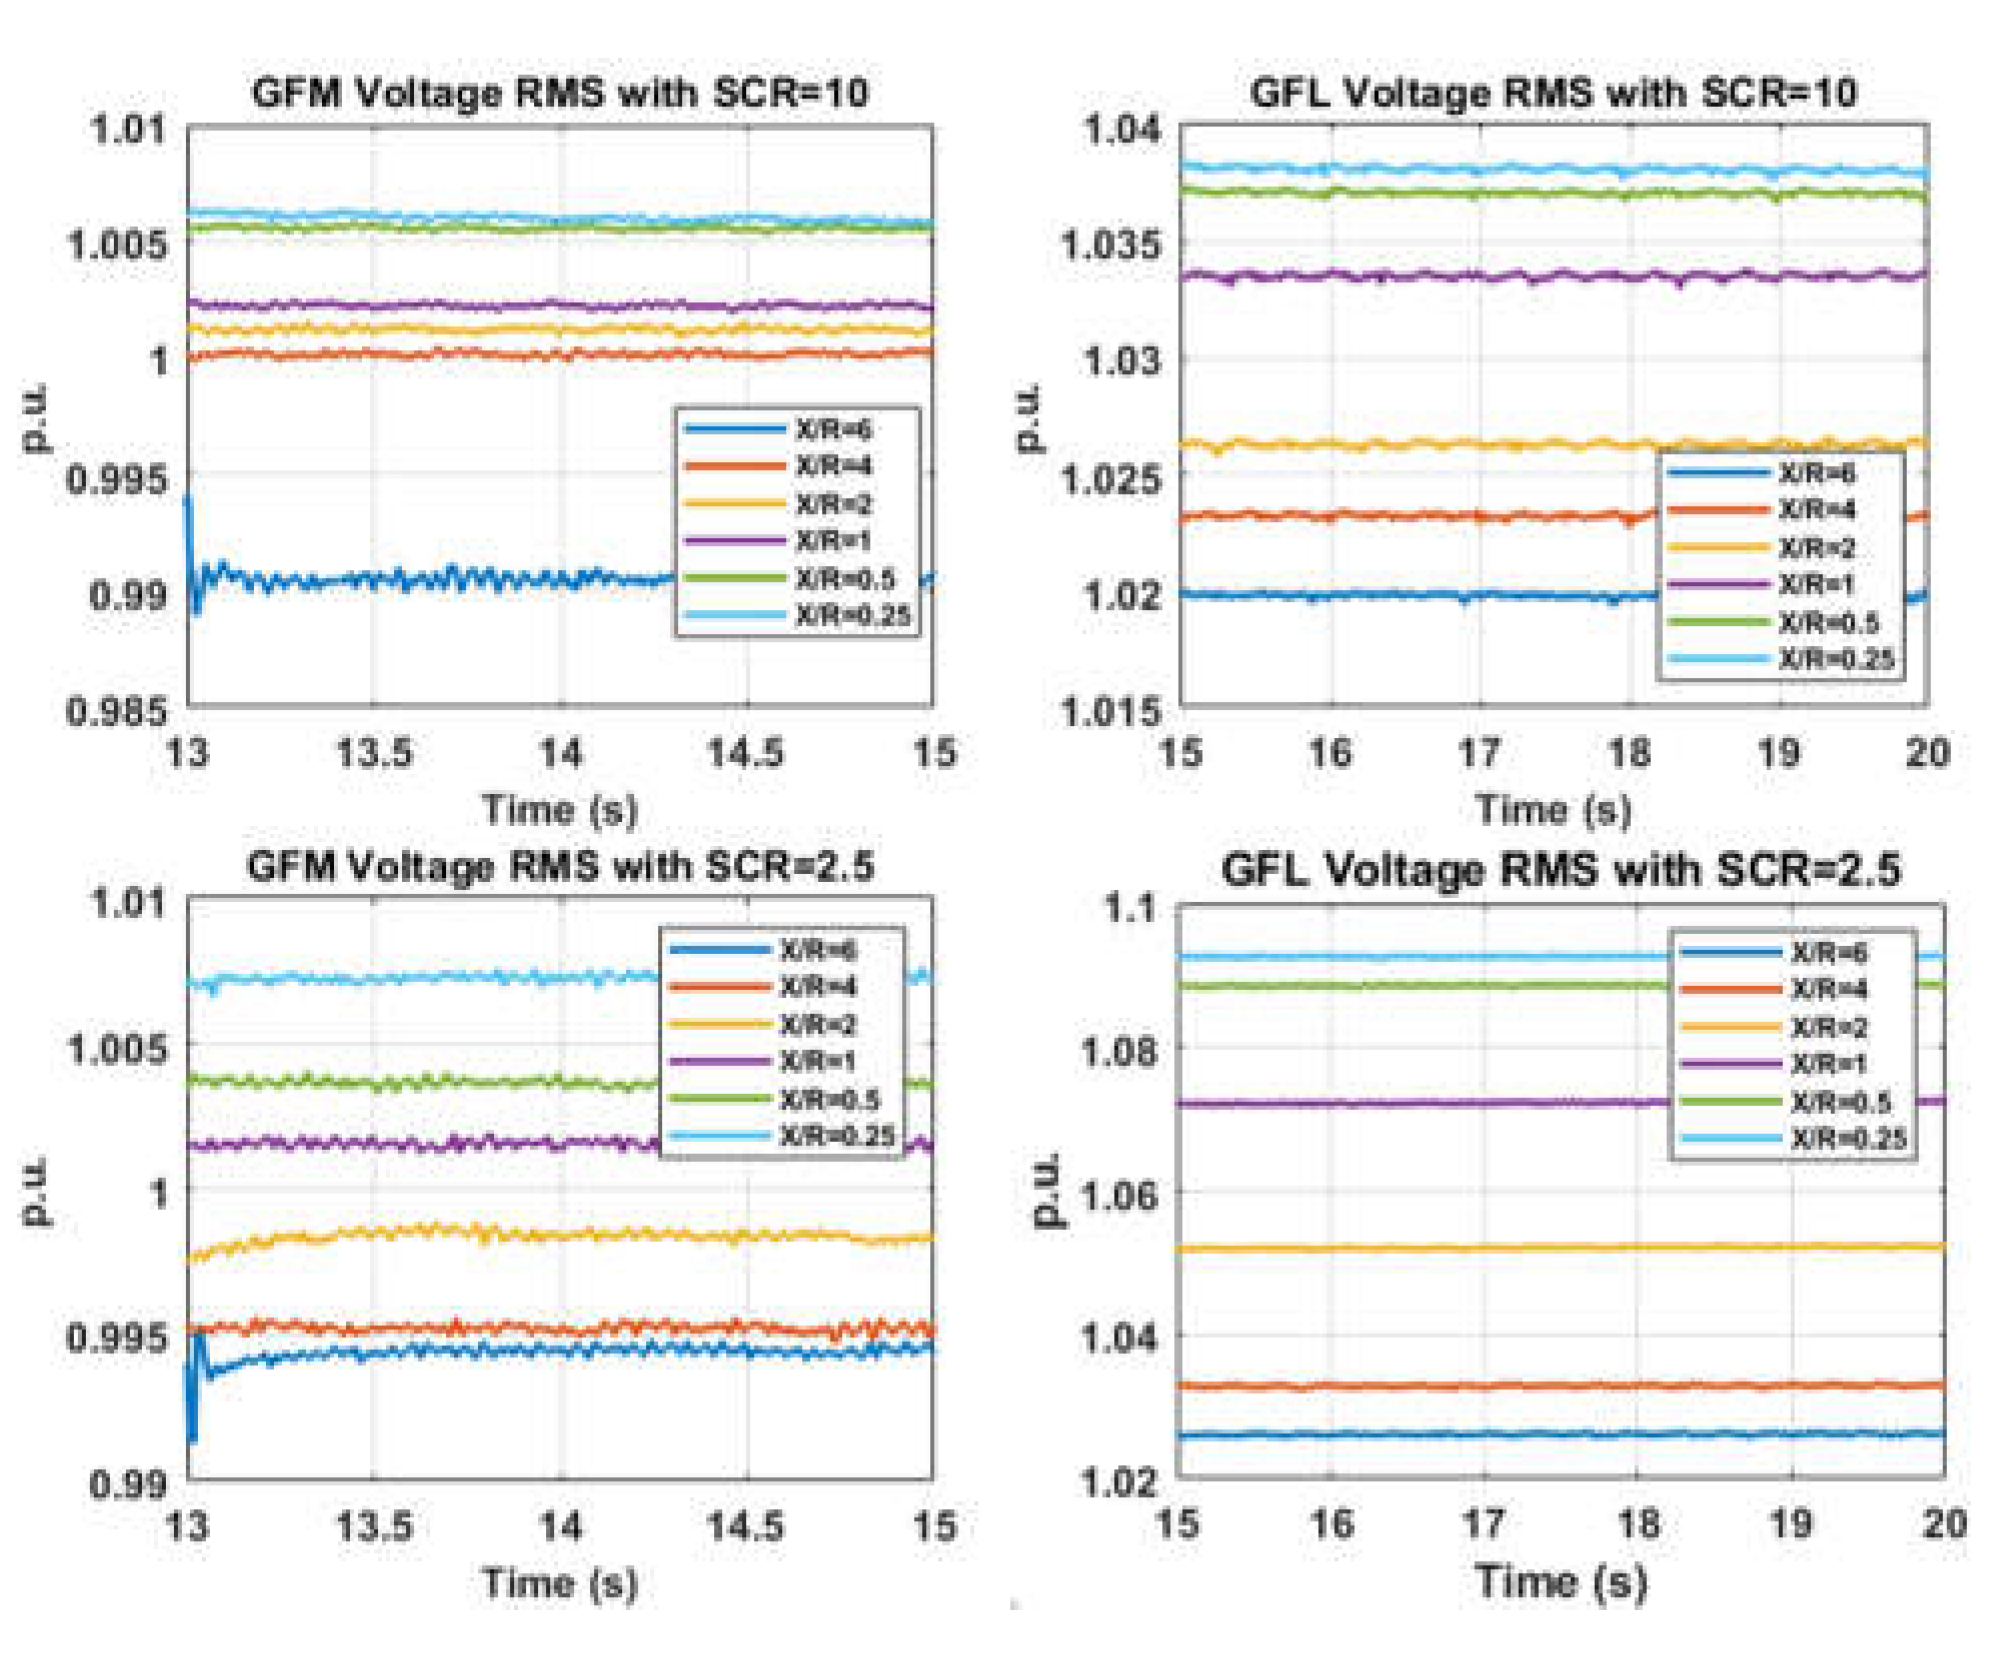
Task: Click the 'GFM Voltage RMS with SCR=2.5' title
Action: tap(560, 866)
